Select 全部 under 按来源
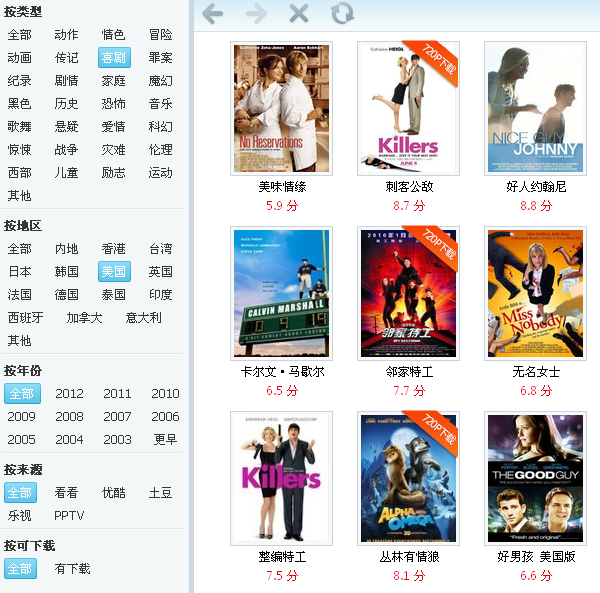Screen dimensions: 600x593 (x=20, y=492)
